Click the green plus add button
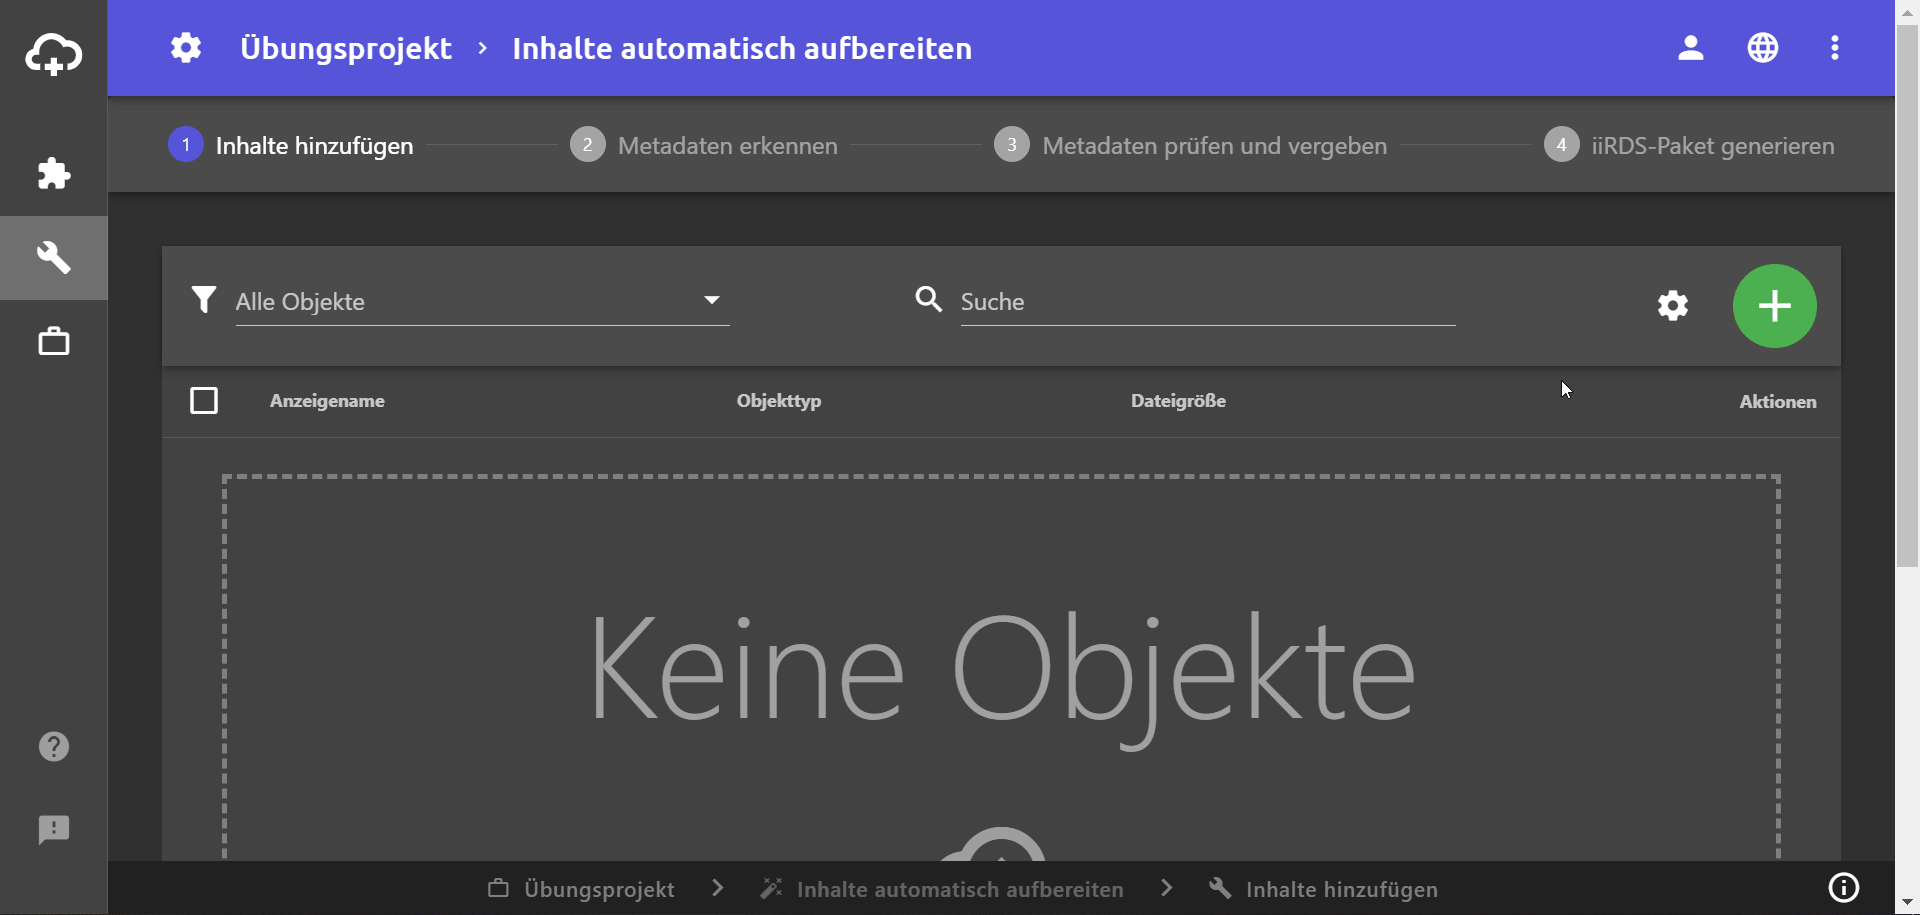Image resolution: width=1920 pixels, height=915 pixels. click(1775, 306)
